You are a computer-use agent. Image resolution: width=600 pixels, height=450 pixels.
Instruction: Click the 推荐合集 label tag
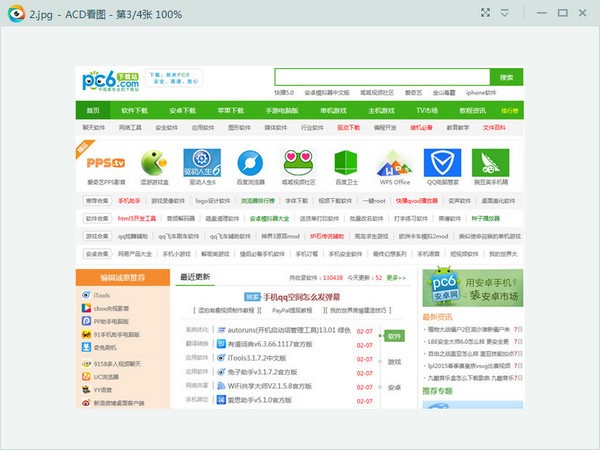(97, 201)
